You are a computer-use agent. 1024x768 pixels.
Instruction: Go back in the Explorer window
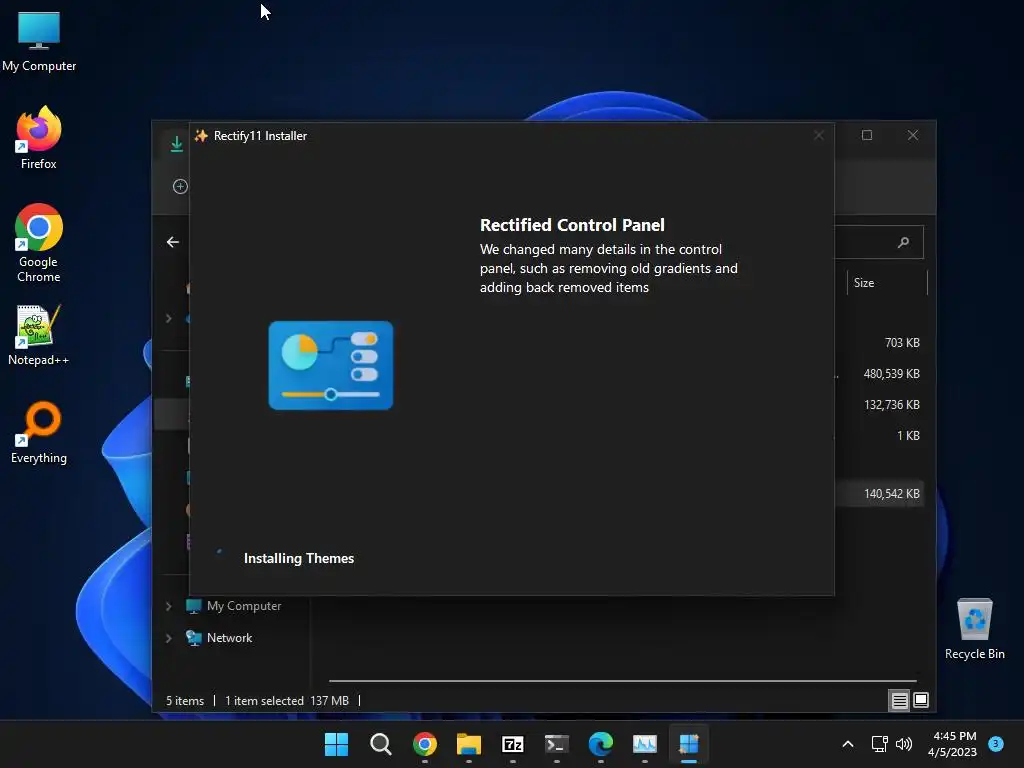click(172, 242)
